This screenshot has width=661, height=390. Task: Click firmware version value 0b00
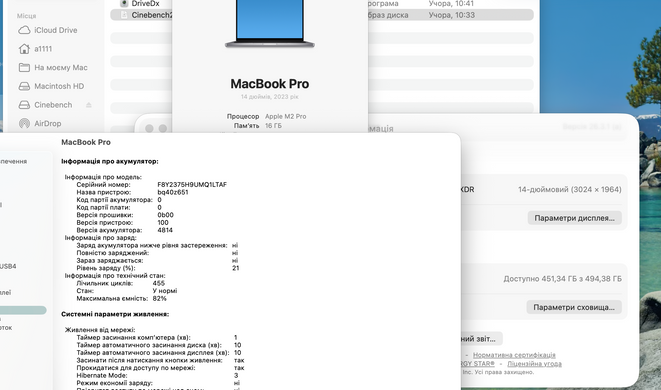click(x=165, y=215)
